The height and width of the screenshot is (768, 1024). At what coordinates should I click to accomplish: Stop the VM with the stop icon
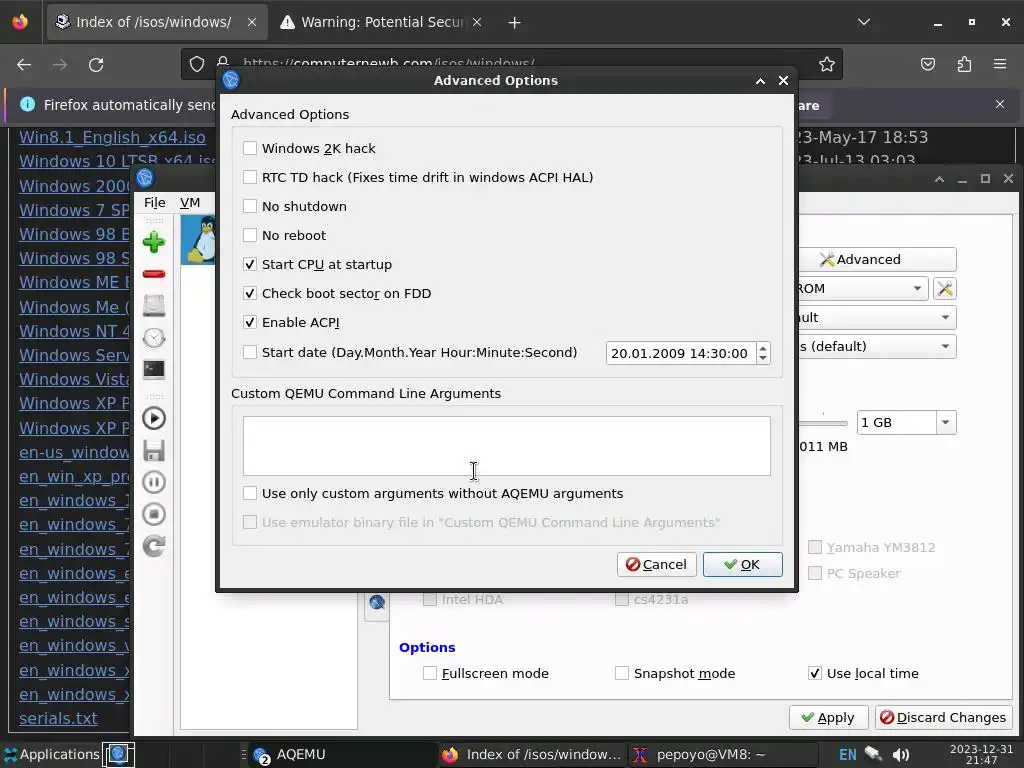(154, 515)
